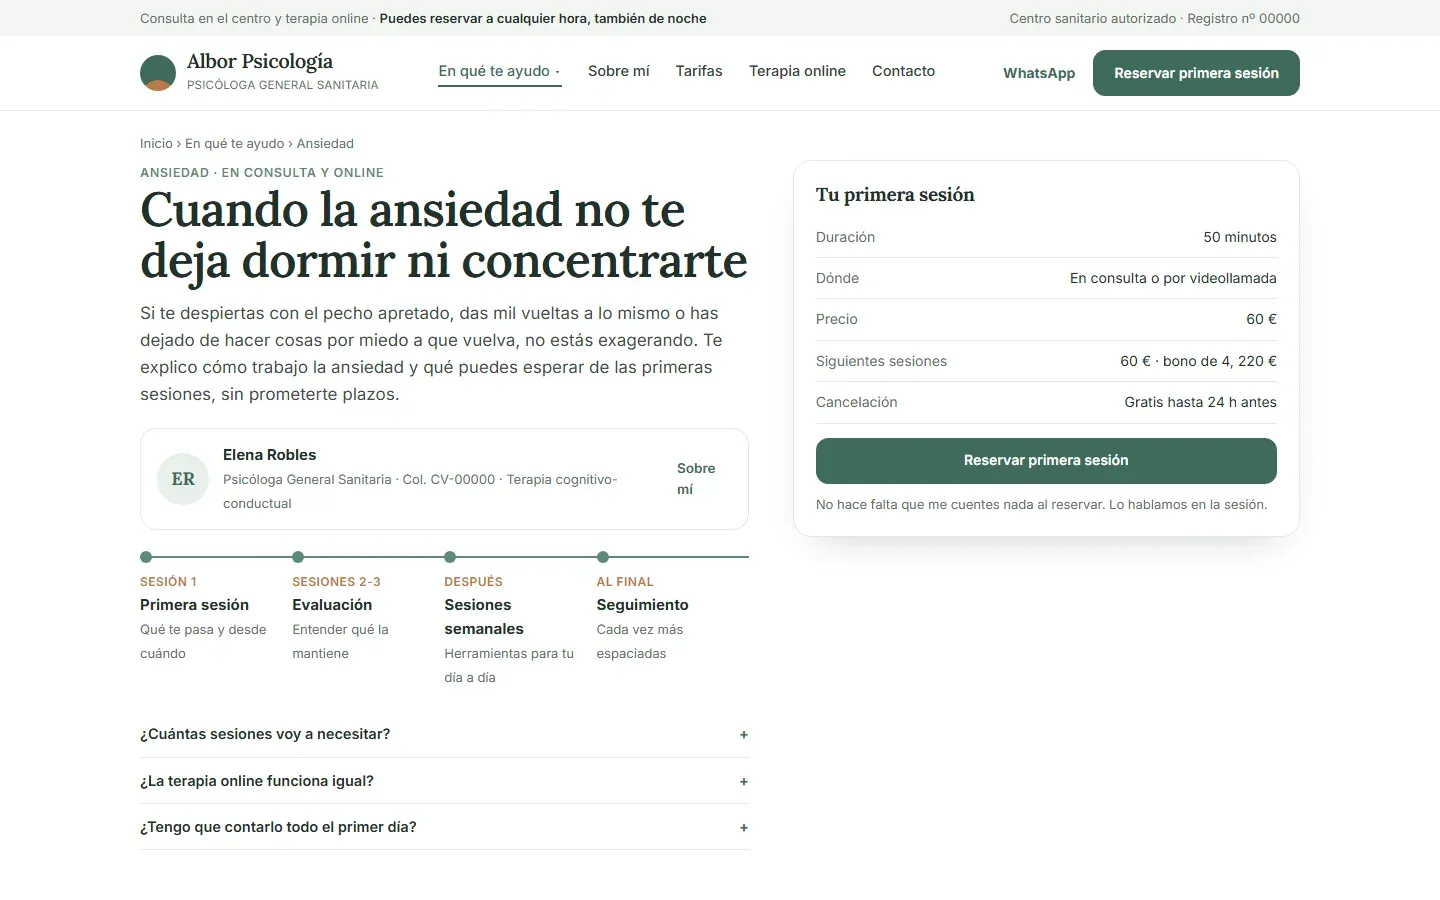Click the "Tu primera sesión" card heading
Screen dimensions: 1440x900
[895, 195]
